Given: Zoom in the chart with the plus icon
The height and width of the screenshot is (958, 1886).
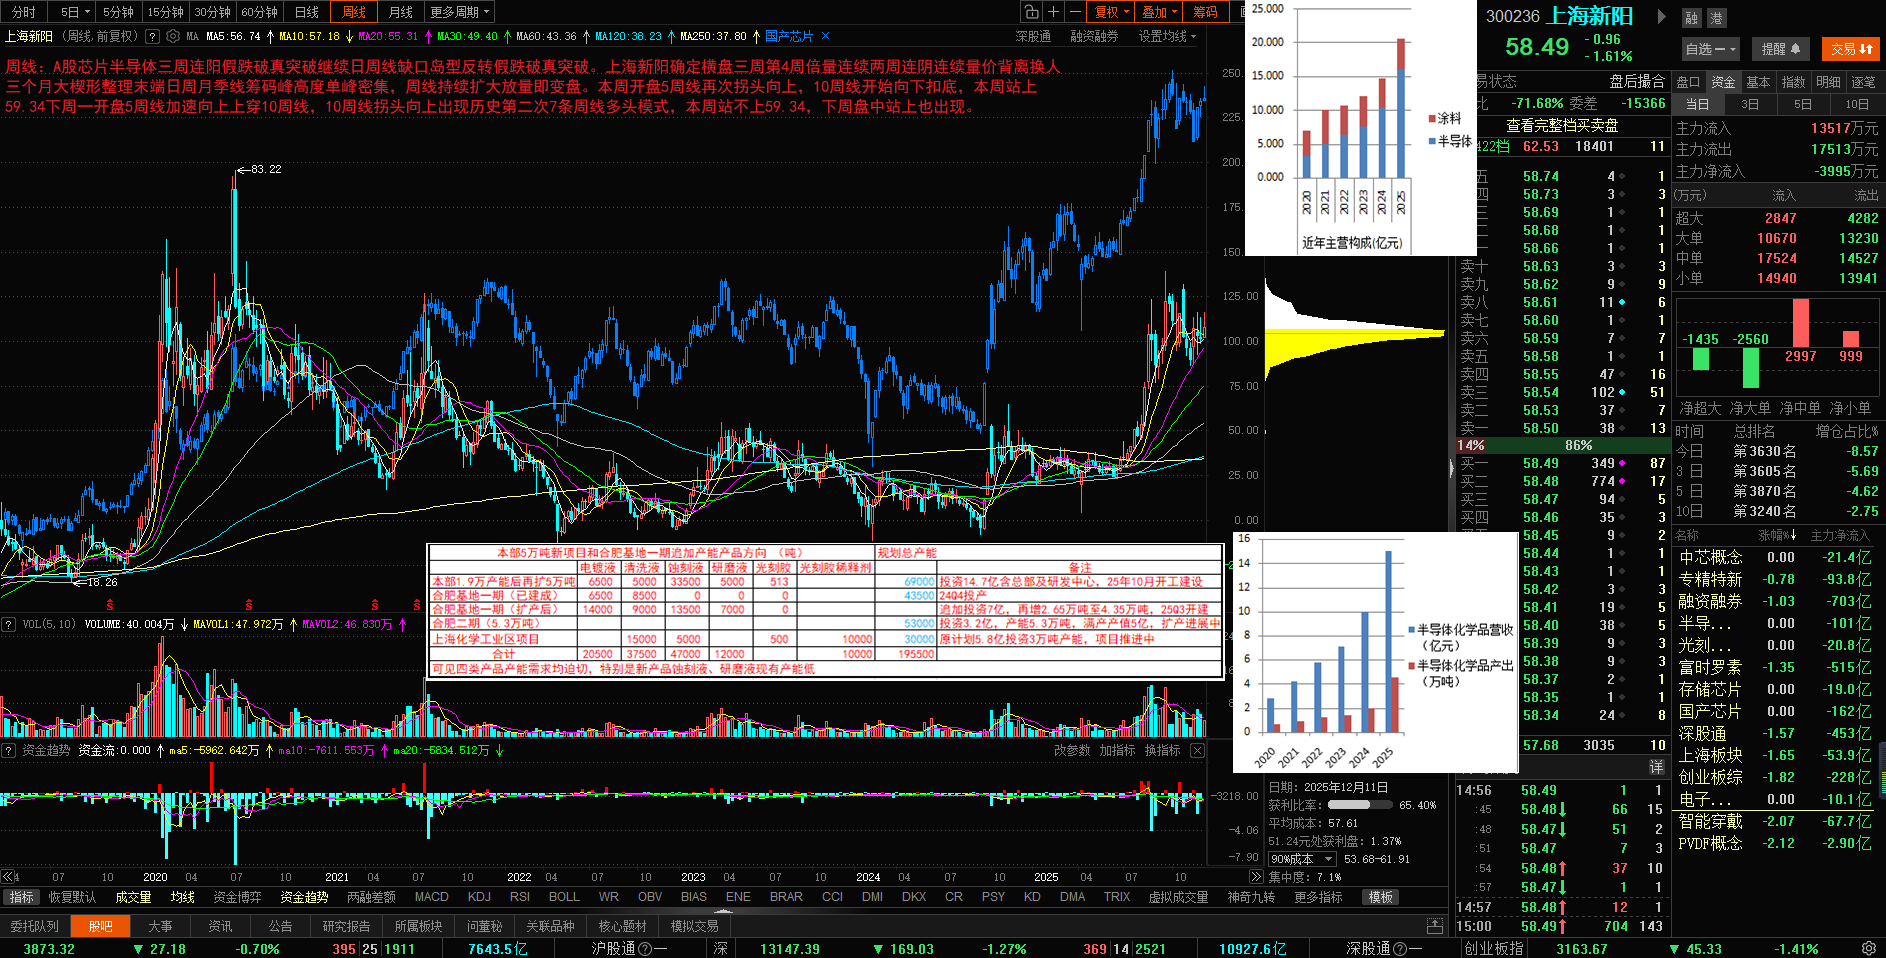Looking at the screenshot, I should coord(1053,12).
